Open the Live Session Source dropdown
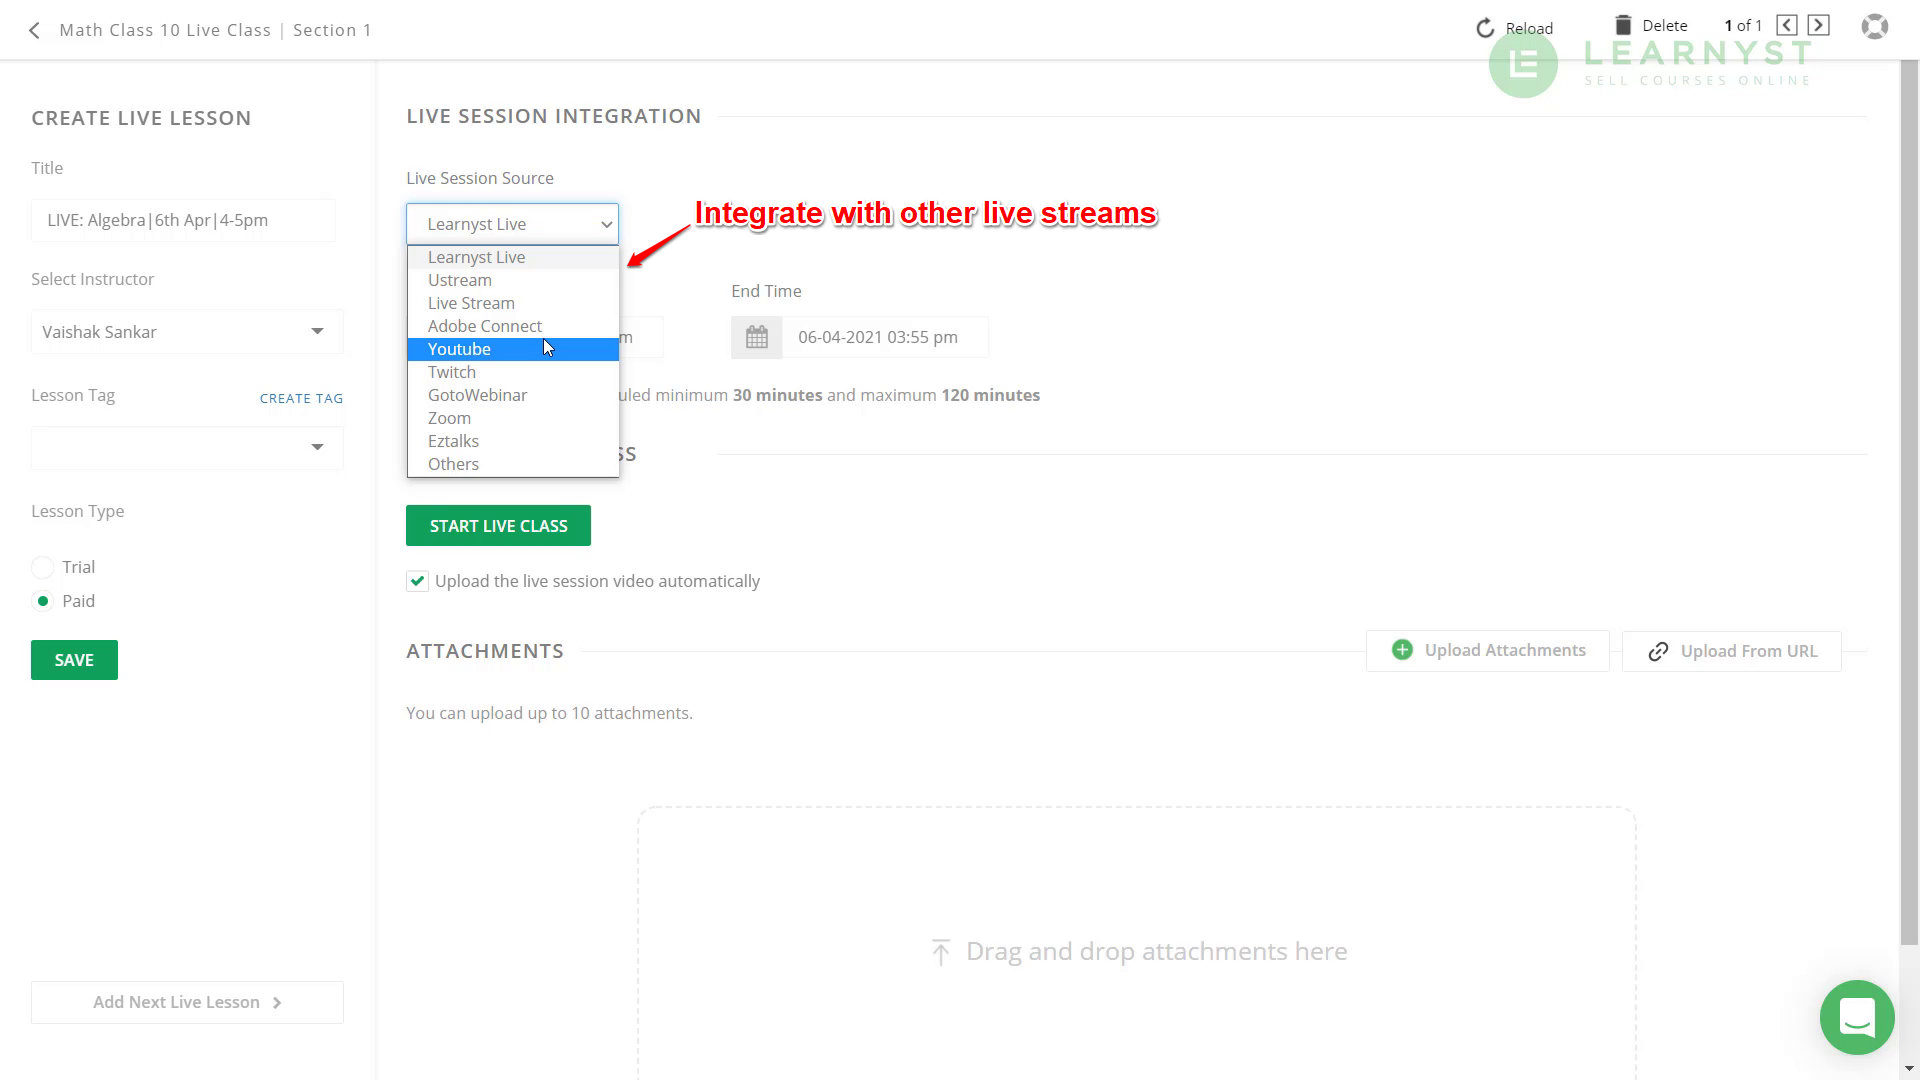 click(512, 224)
